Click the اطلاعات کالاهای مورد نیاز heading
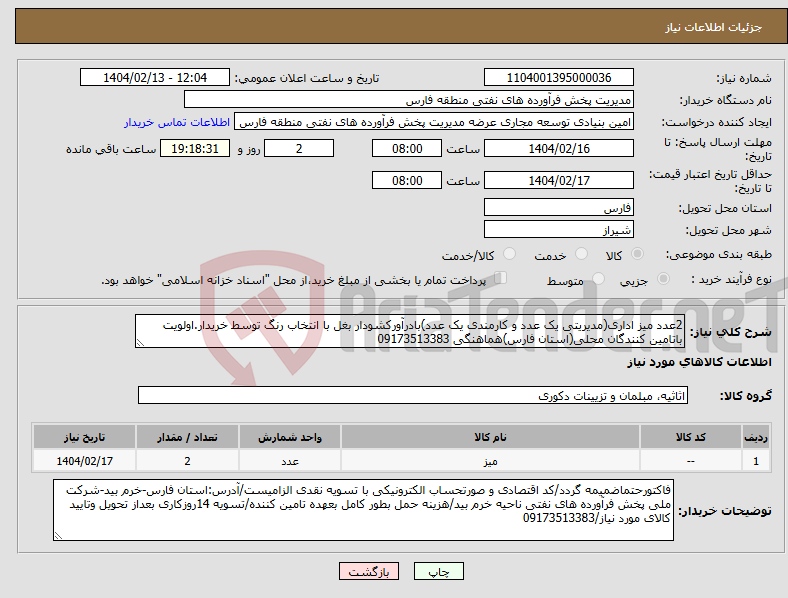 [x=699, y=362]
